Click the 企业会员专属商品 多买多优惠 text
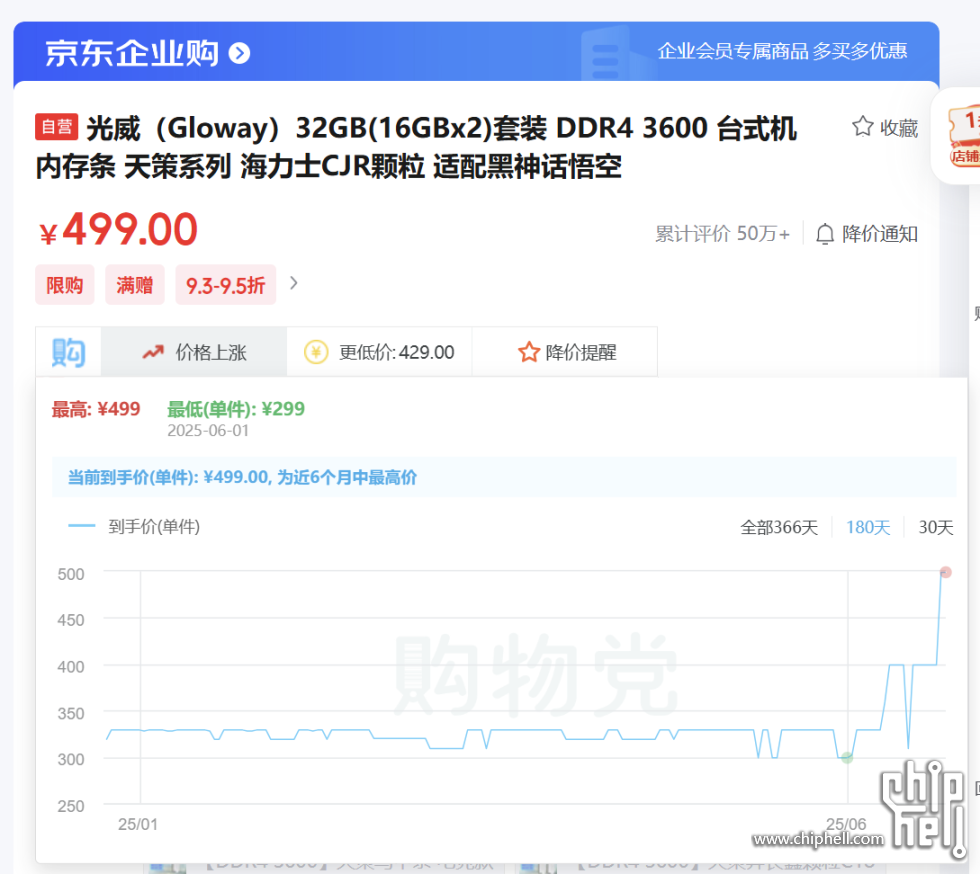Screen dimensions: 980x874 click(782, 51)
